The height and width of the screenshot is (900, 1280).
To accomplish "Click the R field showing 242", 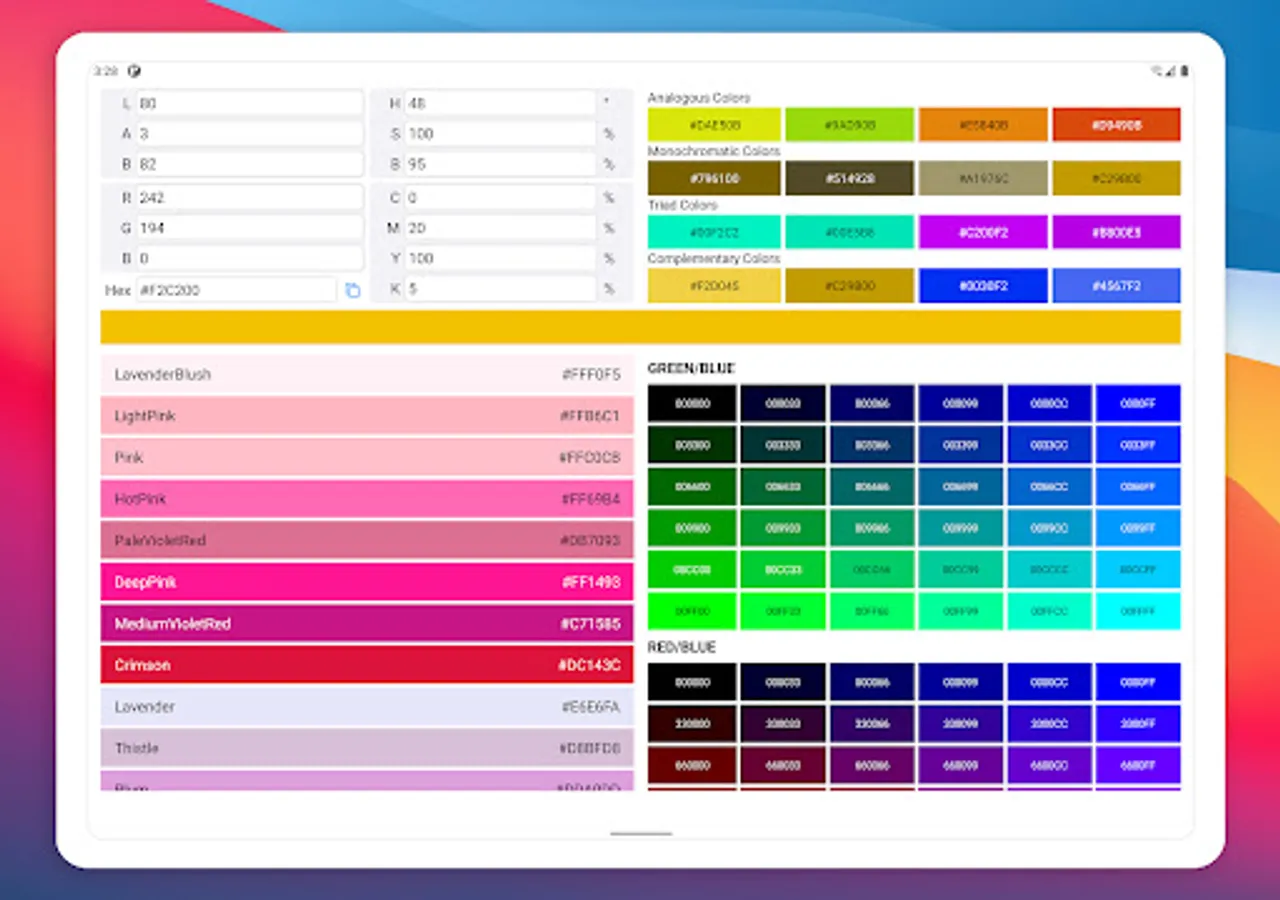I will click(250, 197).
